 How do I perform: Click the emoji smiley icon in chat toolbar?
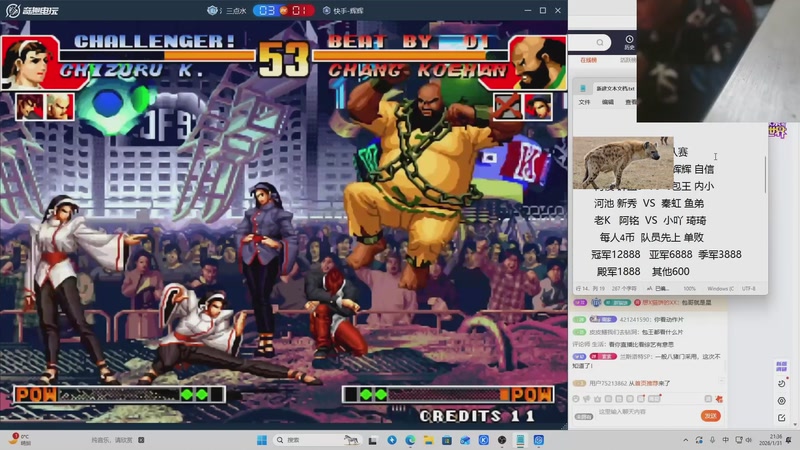pyautogui.click(x=576, y=399)
